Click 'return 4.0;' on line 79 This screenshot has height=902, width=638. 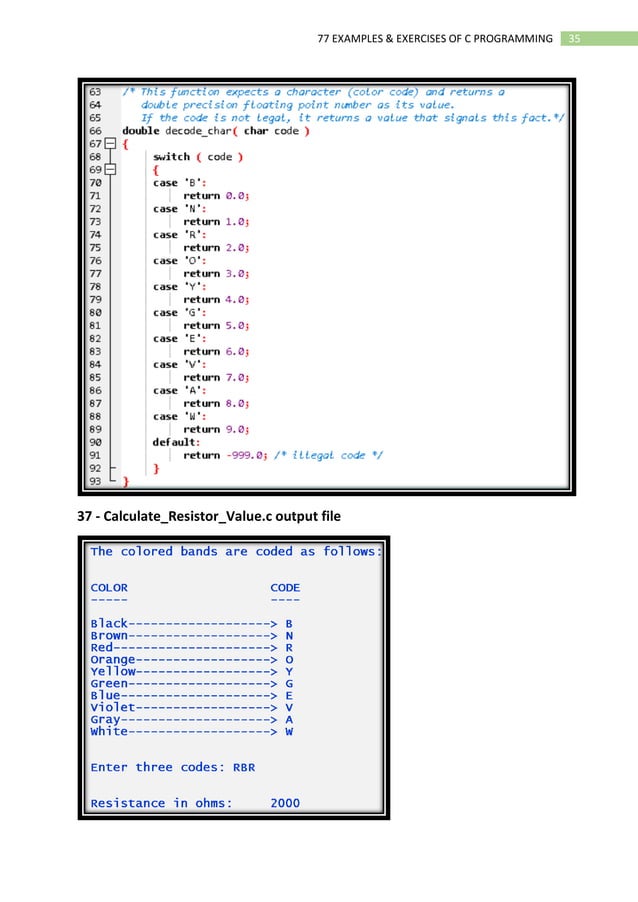(x=216, y=299)
